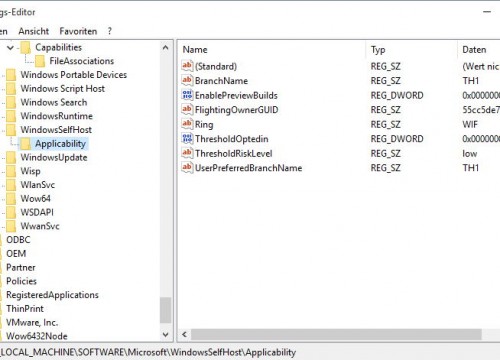
Task: Click REG_DWORD type in EnablePreviewBuilds row
Action: click(397, 95)
